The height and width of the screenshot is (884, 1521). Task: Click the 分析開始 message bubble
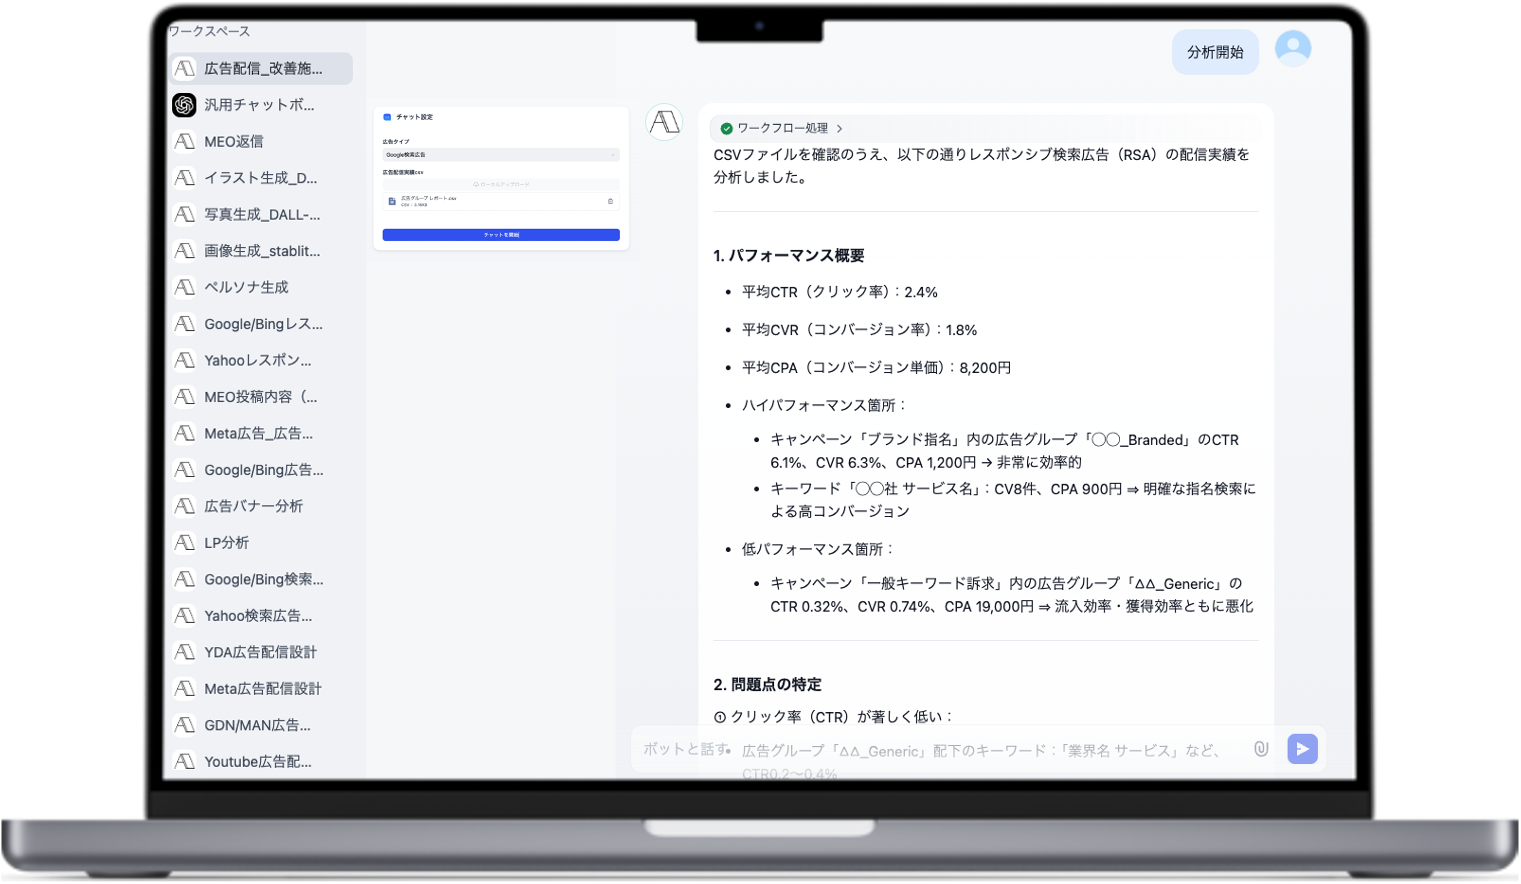(x=1214, y=52)
